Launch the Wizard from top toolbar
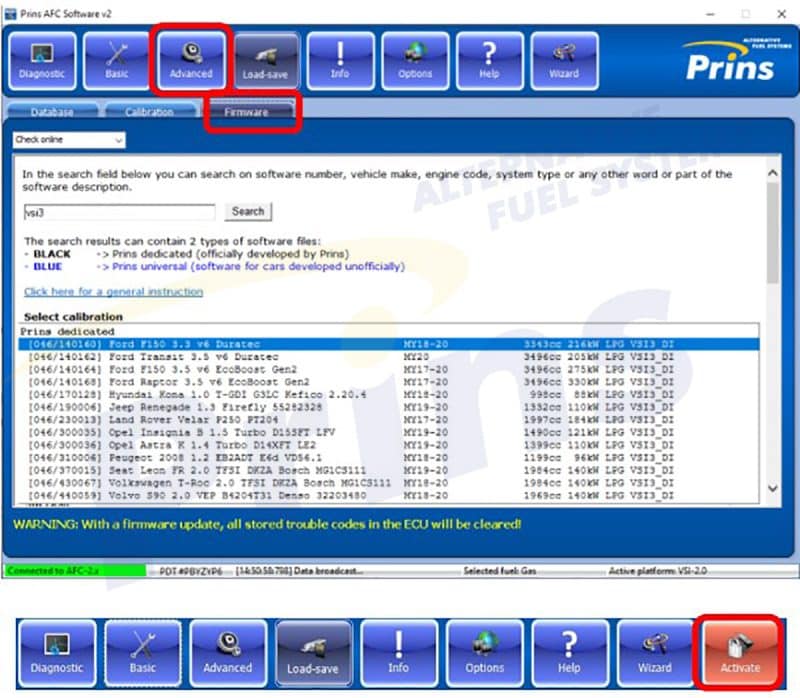Viewport: 800px width, 698px height. (x=564, y=60)
